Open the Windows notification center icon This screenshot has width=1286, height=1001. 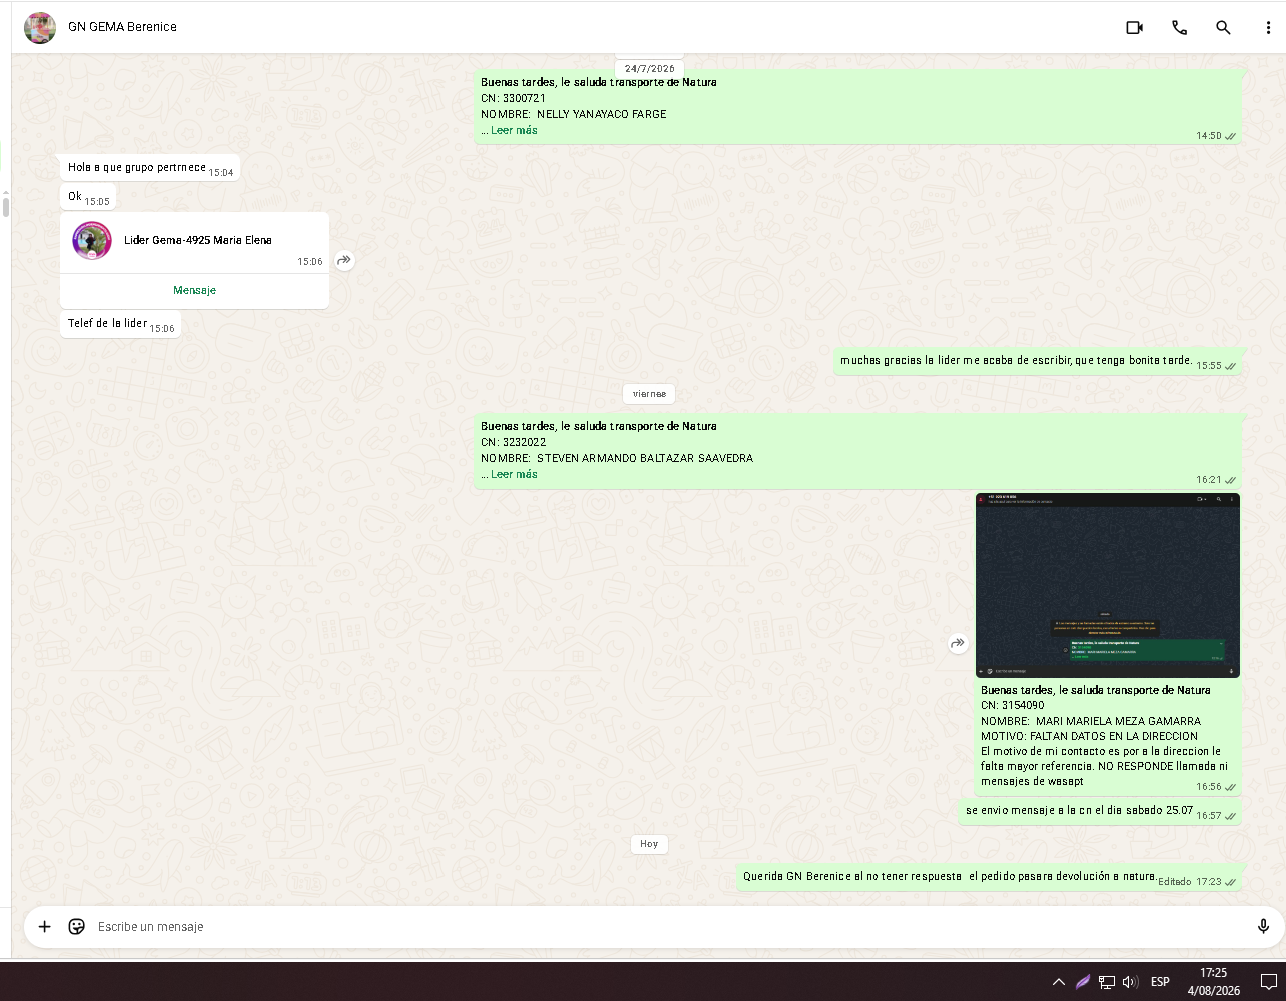(1268, 982)
